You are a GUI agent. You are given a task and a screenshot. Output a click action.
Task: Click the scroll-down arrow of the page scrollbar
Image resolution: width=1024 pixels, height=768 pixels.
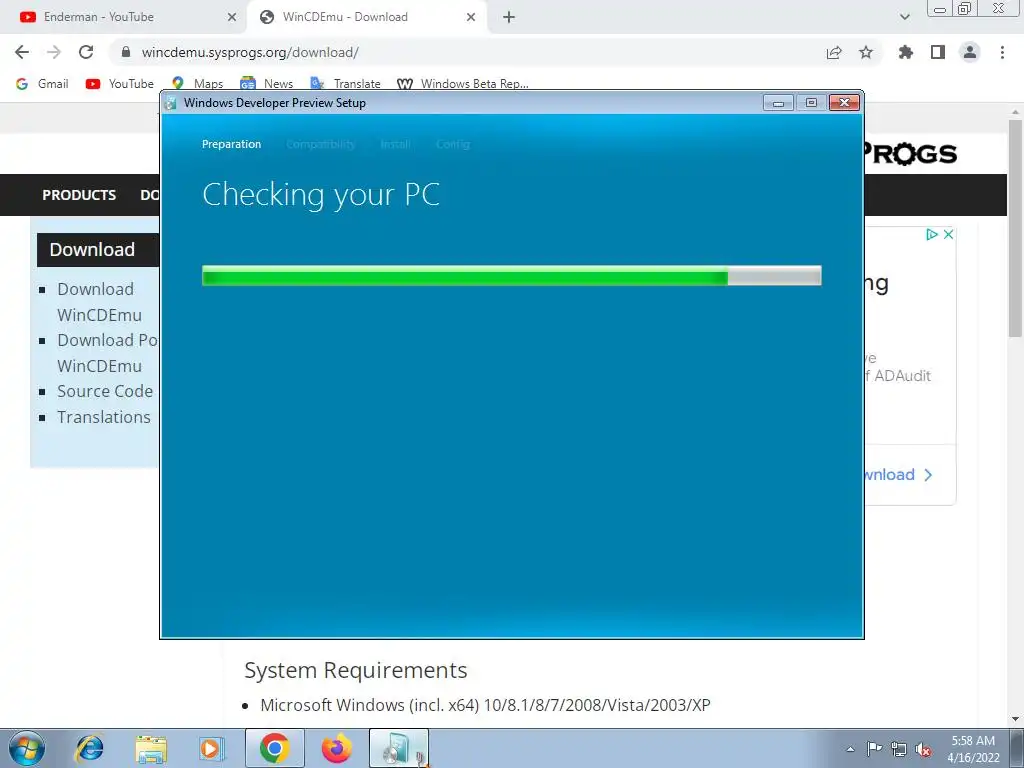pyautogui.click(x=1015, y=719)
